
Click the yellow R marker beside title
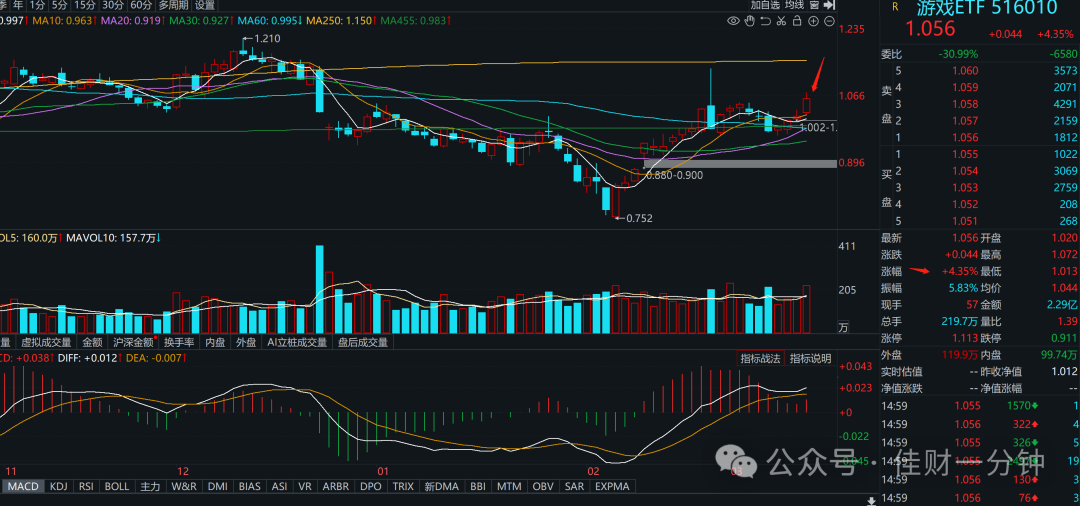895,7
